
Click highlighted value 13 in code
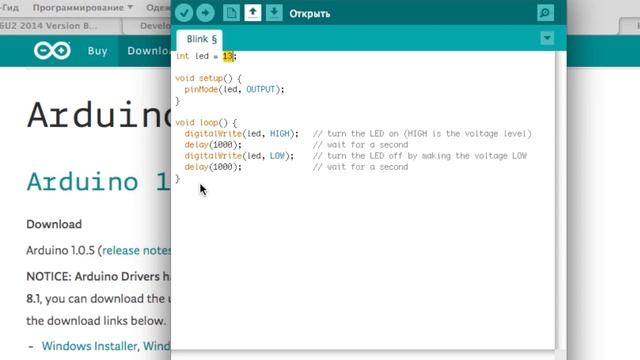tap(228, 56)
